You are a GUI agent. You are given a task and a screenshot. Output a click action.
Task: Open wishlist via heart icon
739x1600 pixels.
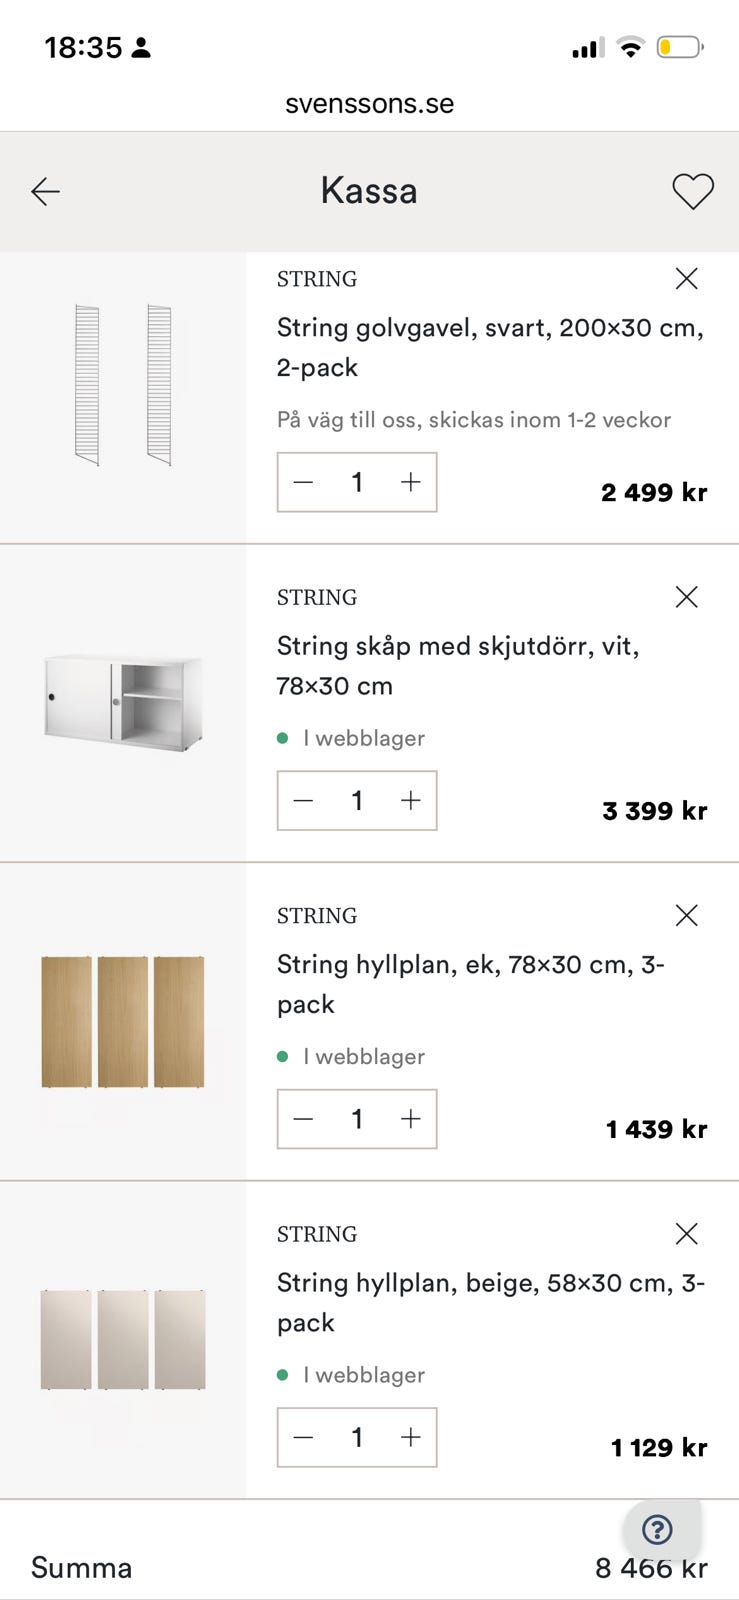[692, 191]
